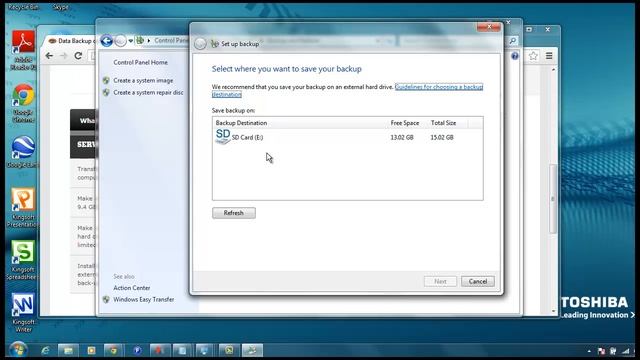The width and height of the screenshot is (640, 360).
Task: Open Google Chrome desktop shortcut
Action: pos(23,103)
